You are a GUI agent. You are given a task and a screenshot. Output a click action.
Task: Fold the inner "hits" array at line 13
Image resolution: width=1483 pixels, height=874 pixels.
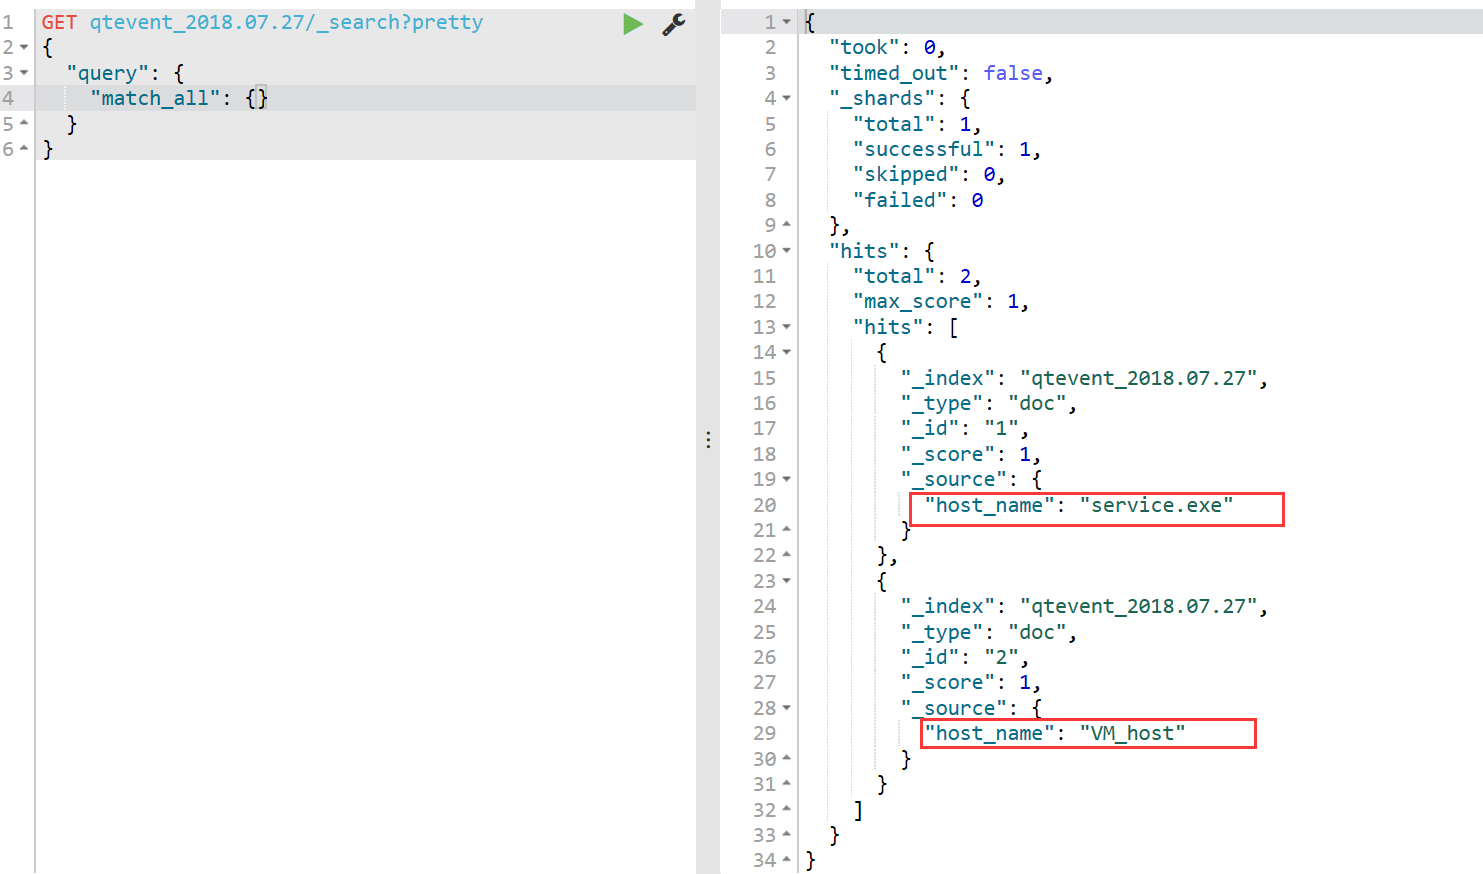(x=787, y=327)
